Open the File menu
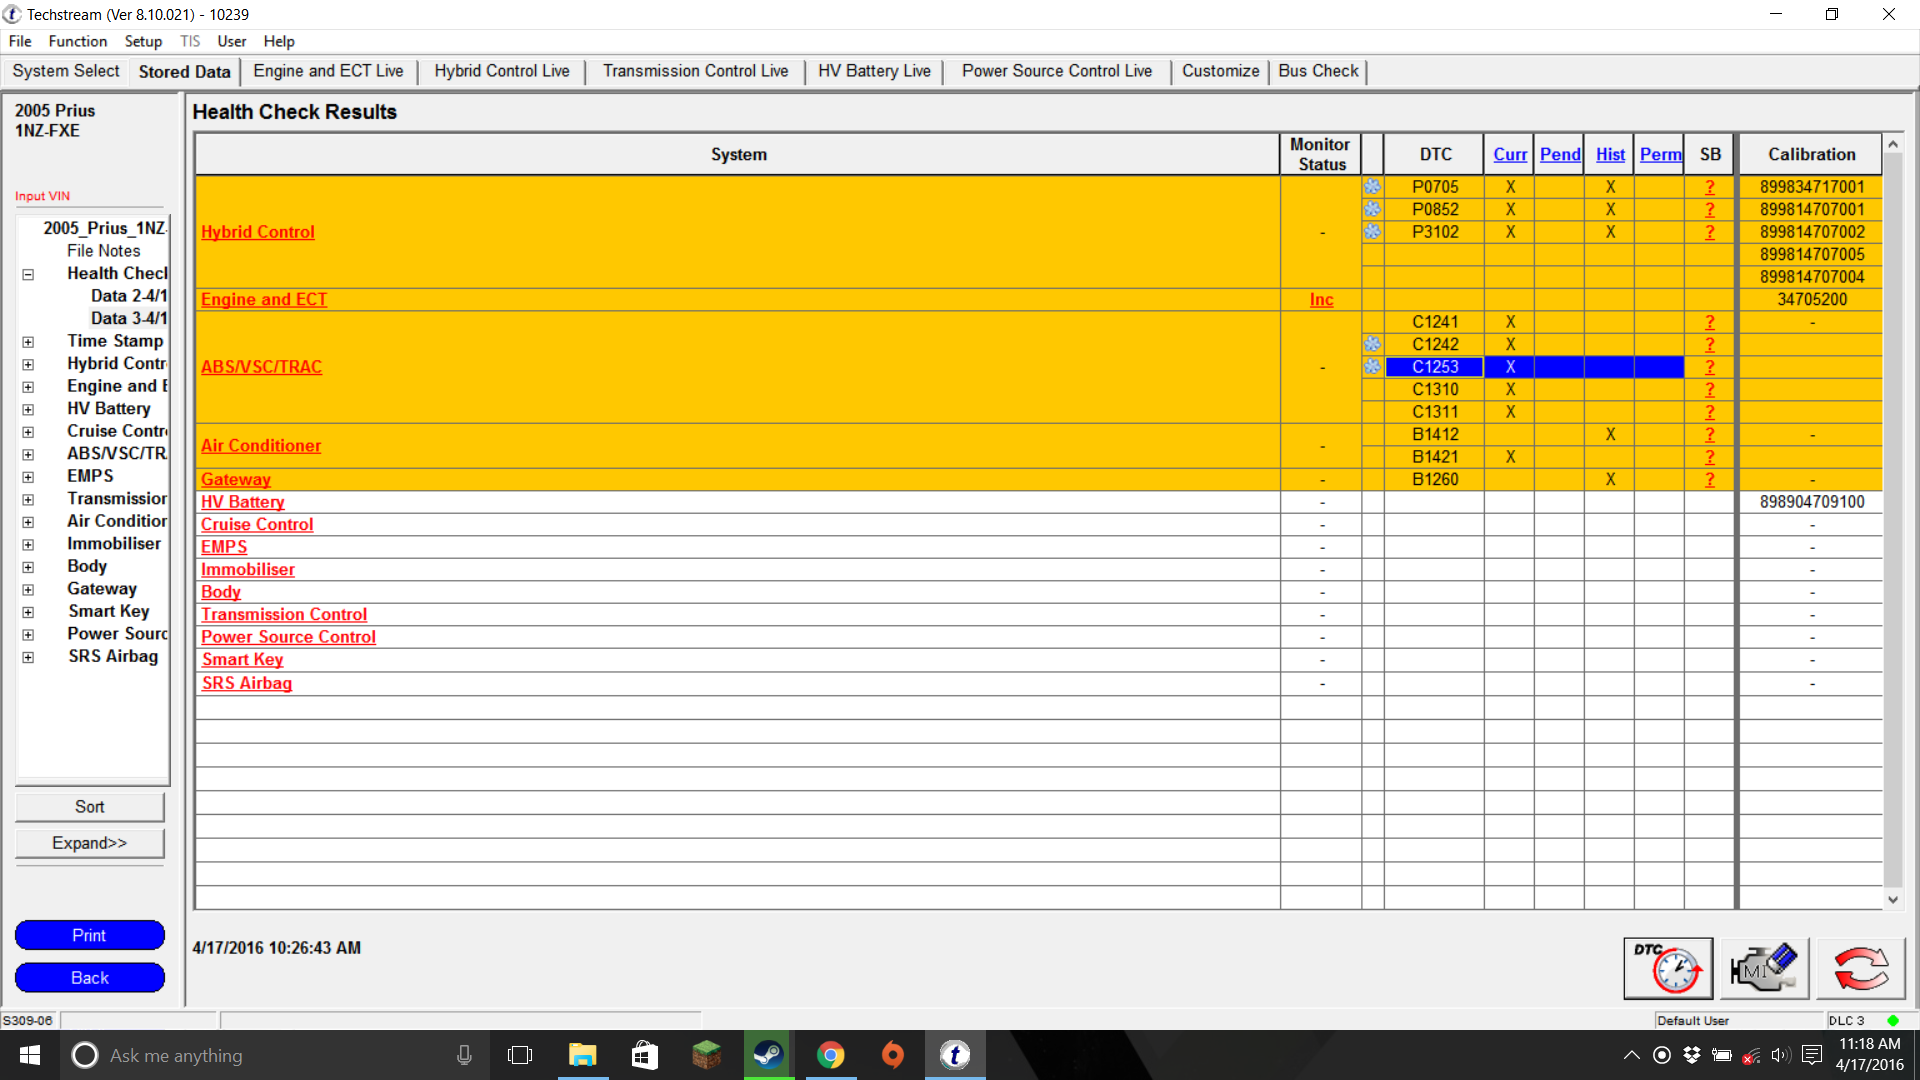 tap(20, 41)
